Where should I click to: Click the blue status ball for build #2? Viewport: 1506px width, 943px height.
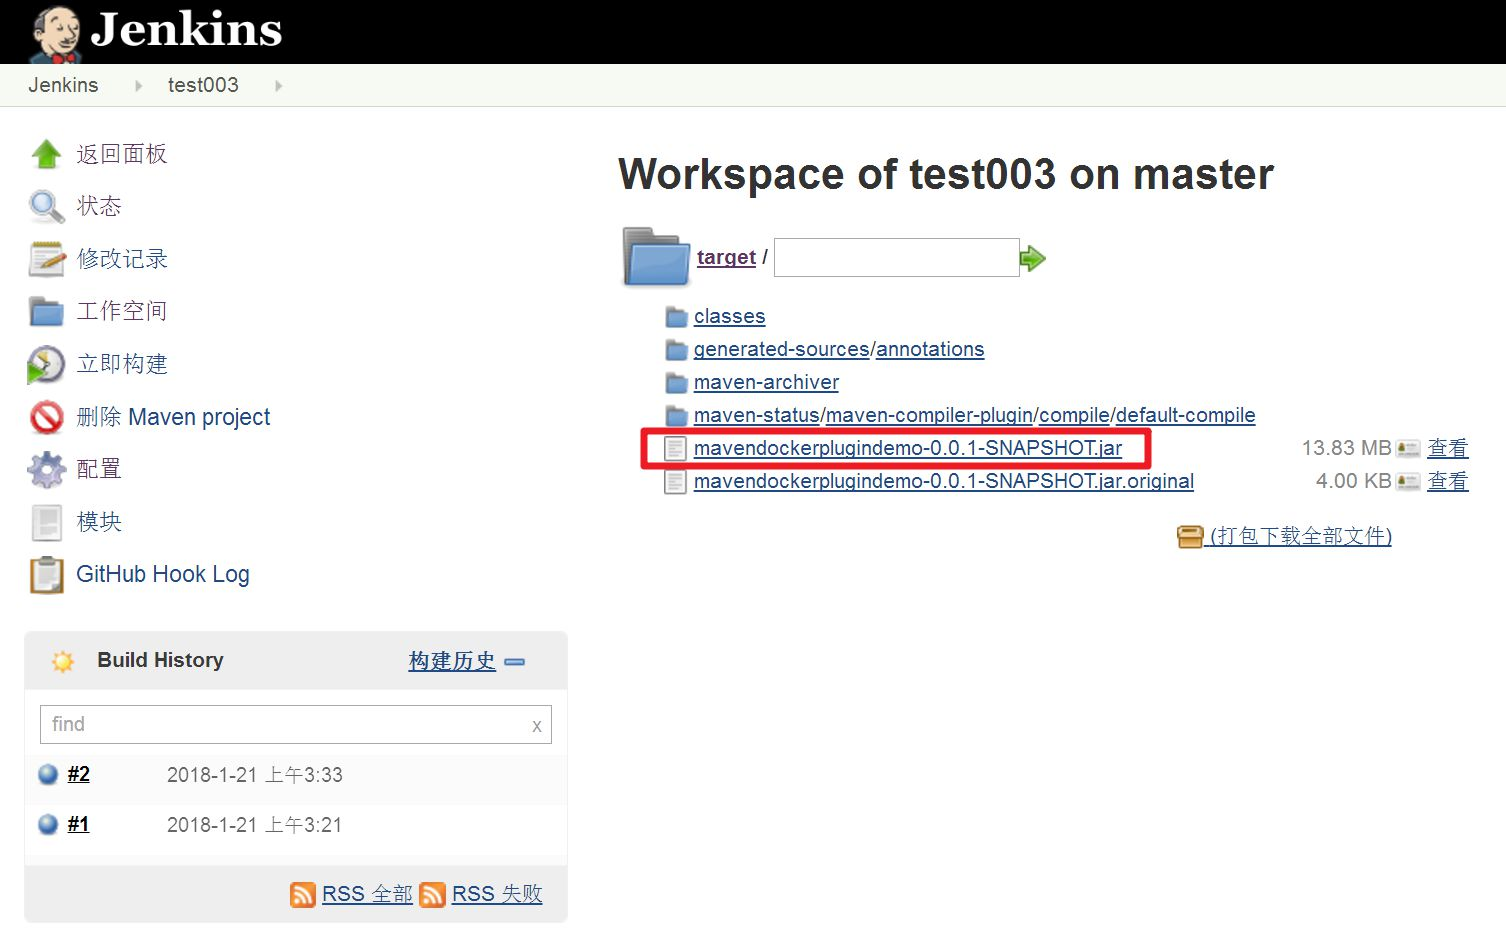pos(48,774)
